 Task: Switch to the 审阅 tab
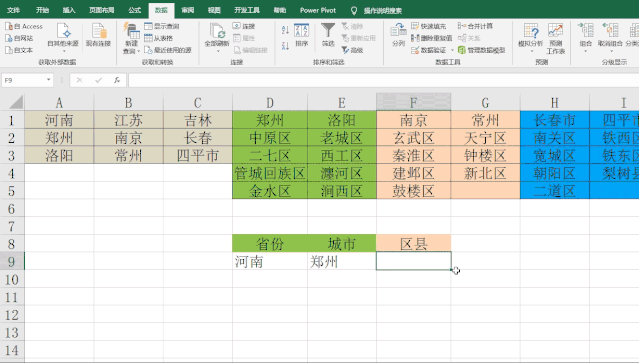click(187, 10)
